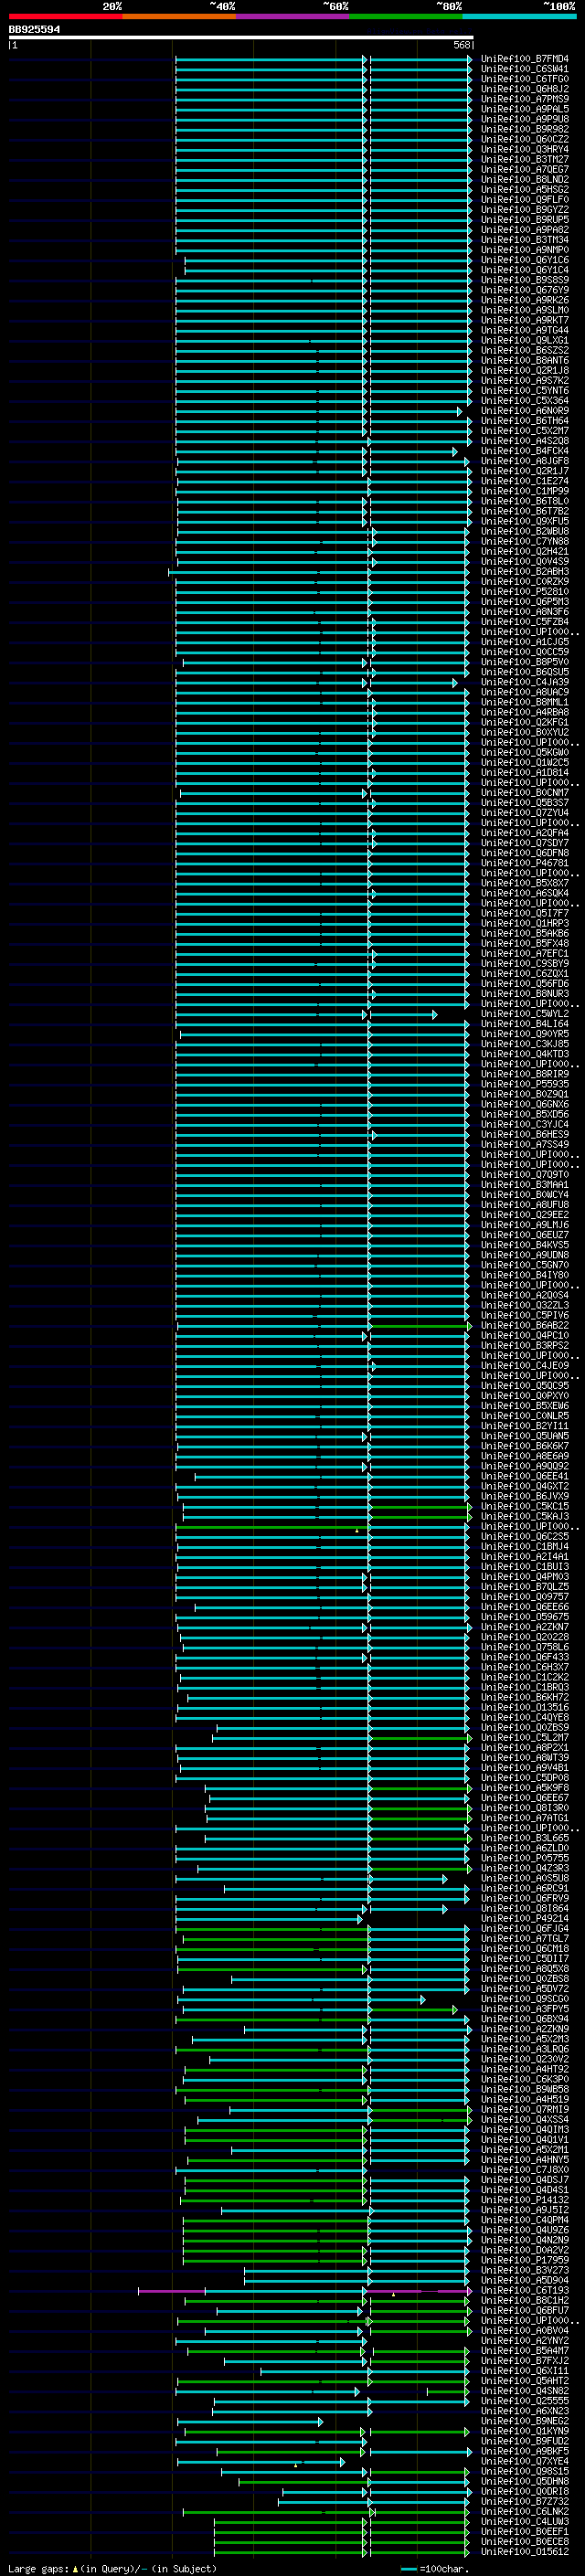Select label UniRef100_B9NEG2
Viewport: 585px width, 2576px height.
pos(524,2422)
